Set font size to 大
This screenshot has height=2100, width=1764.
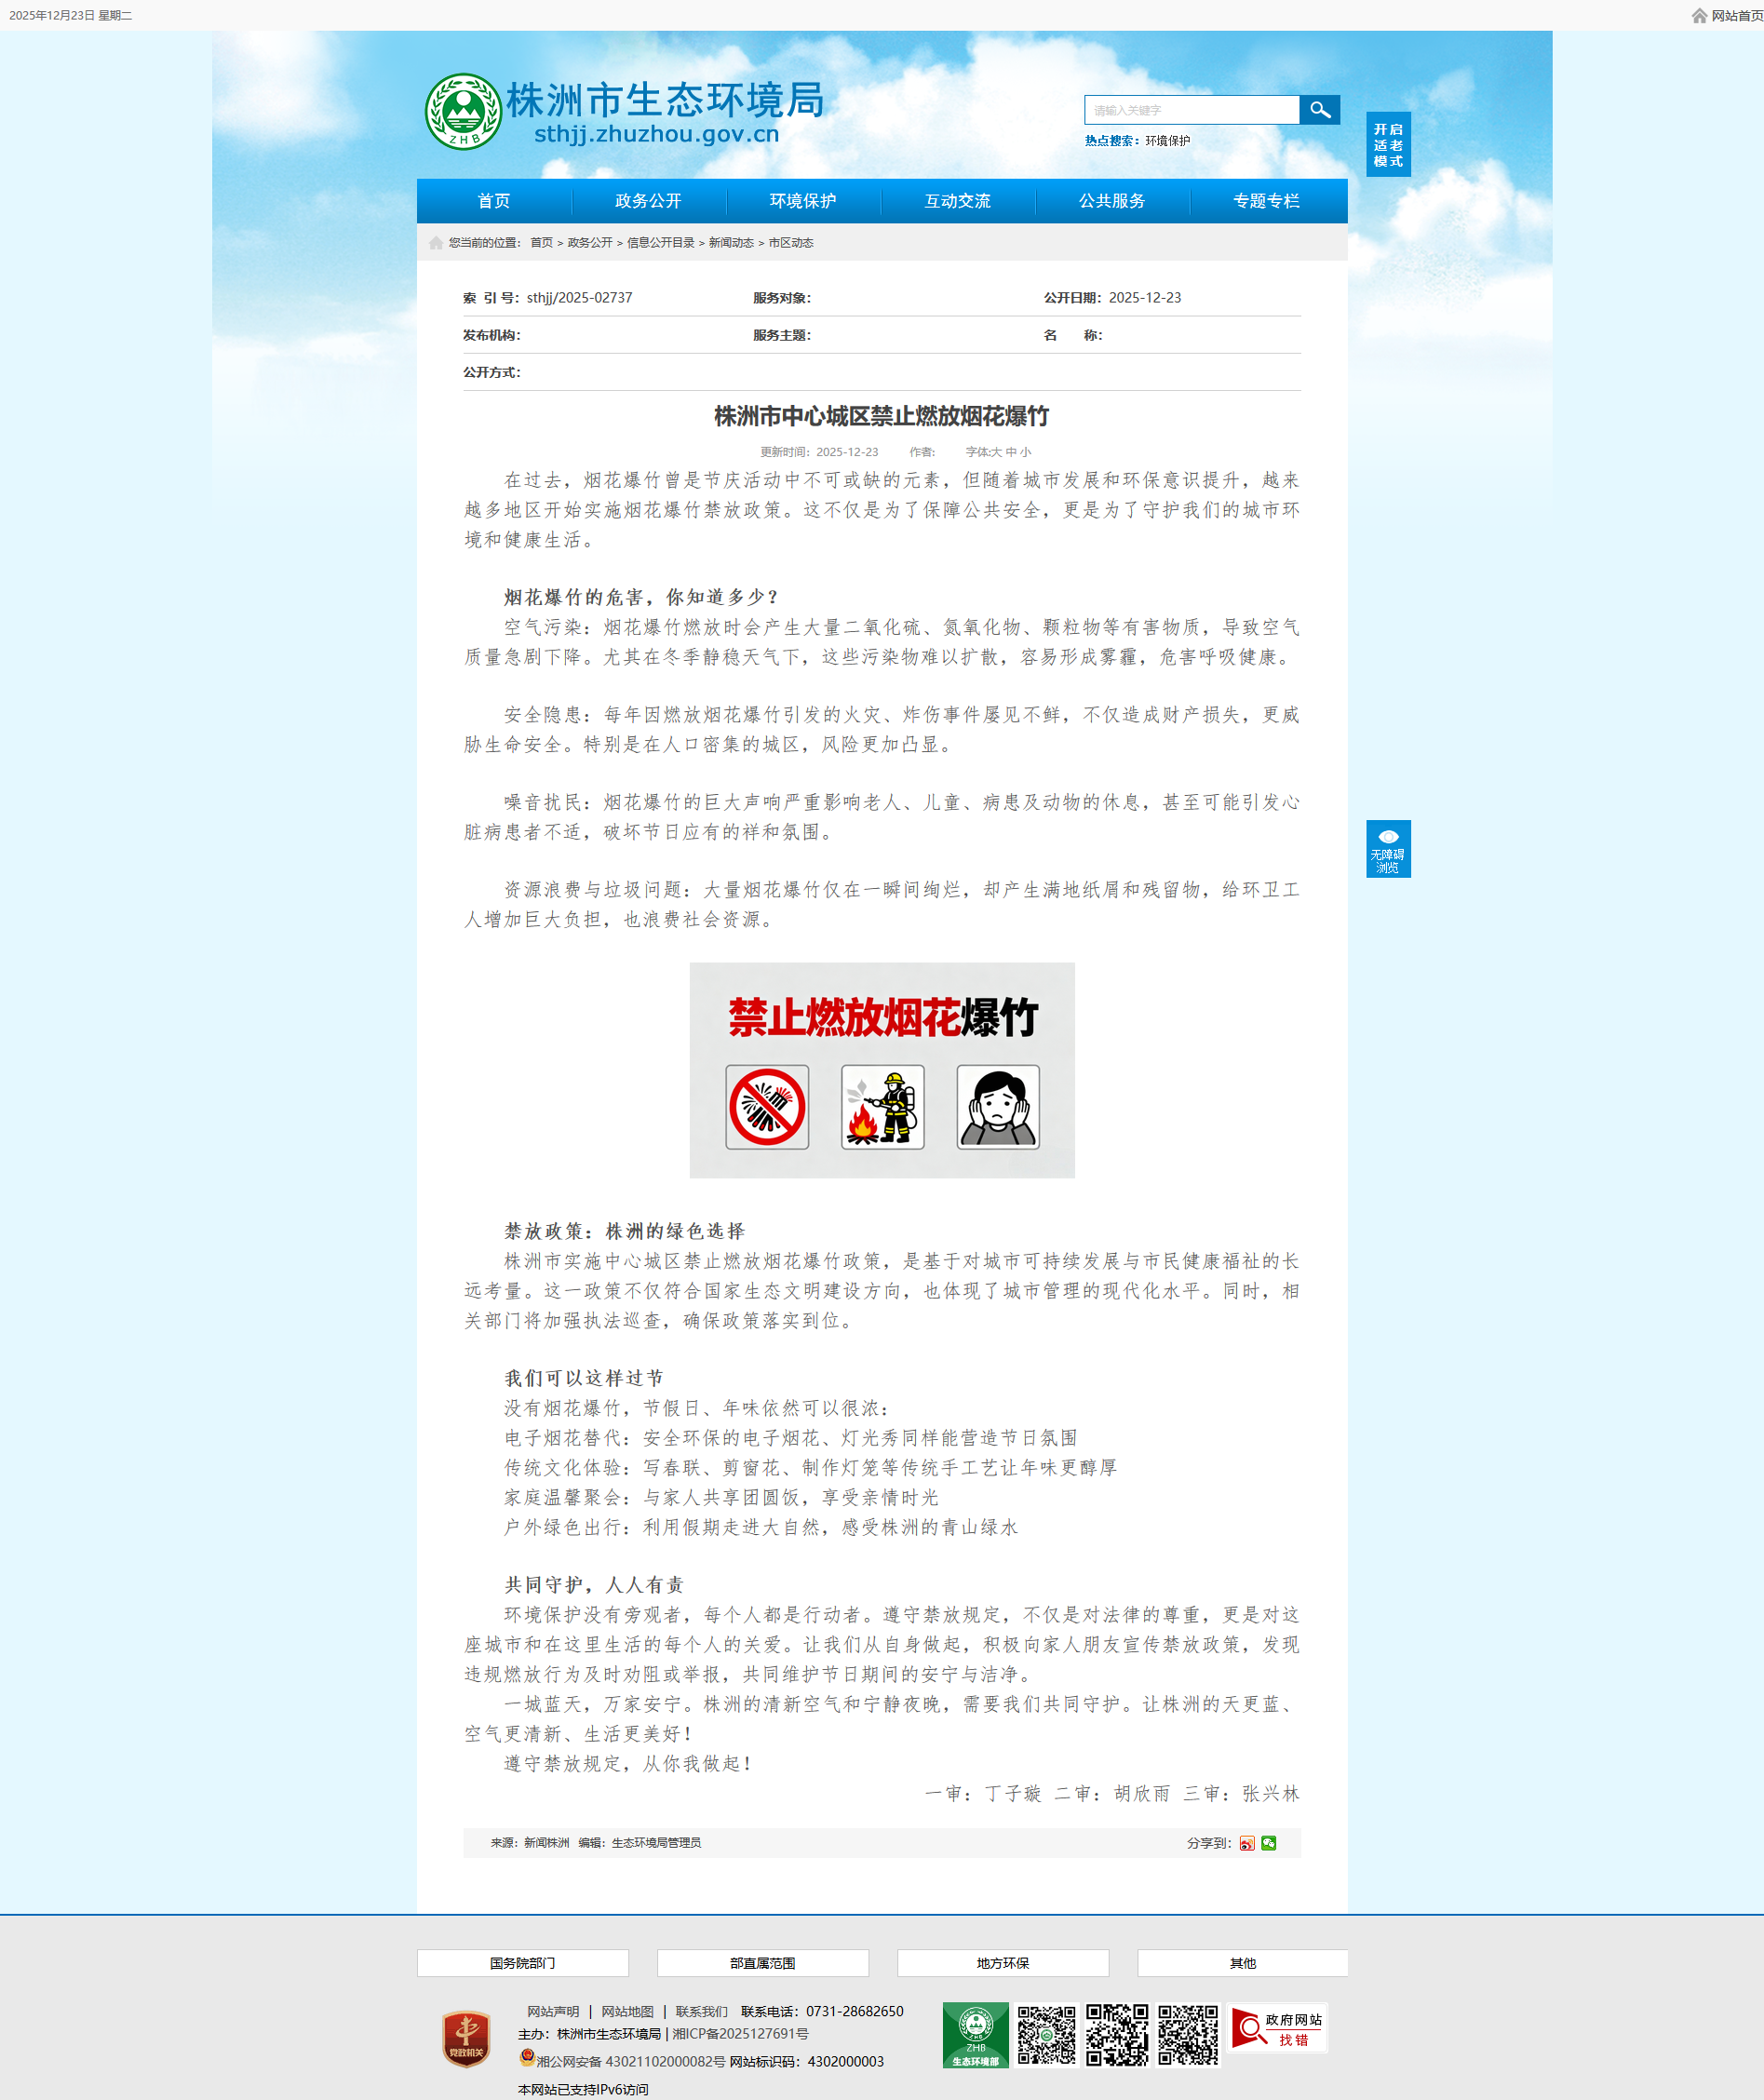click(x=996, y=452)
